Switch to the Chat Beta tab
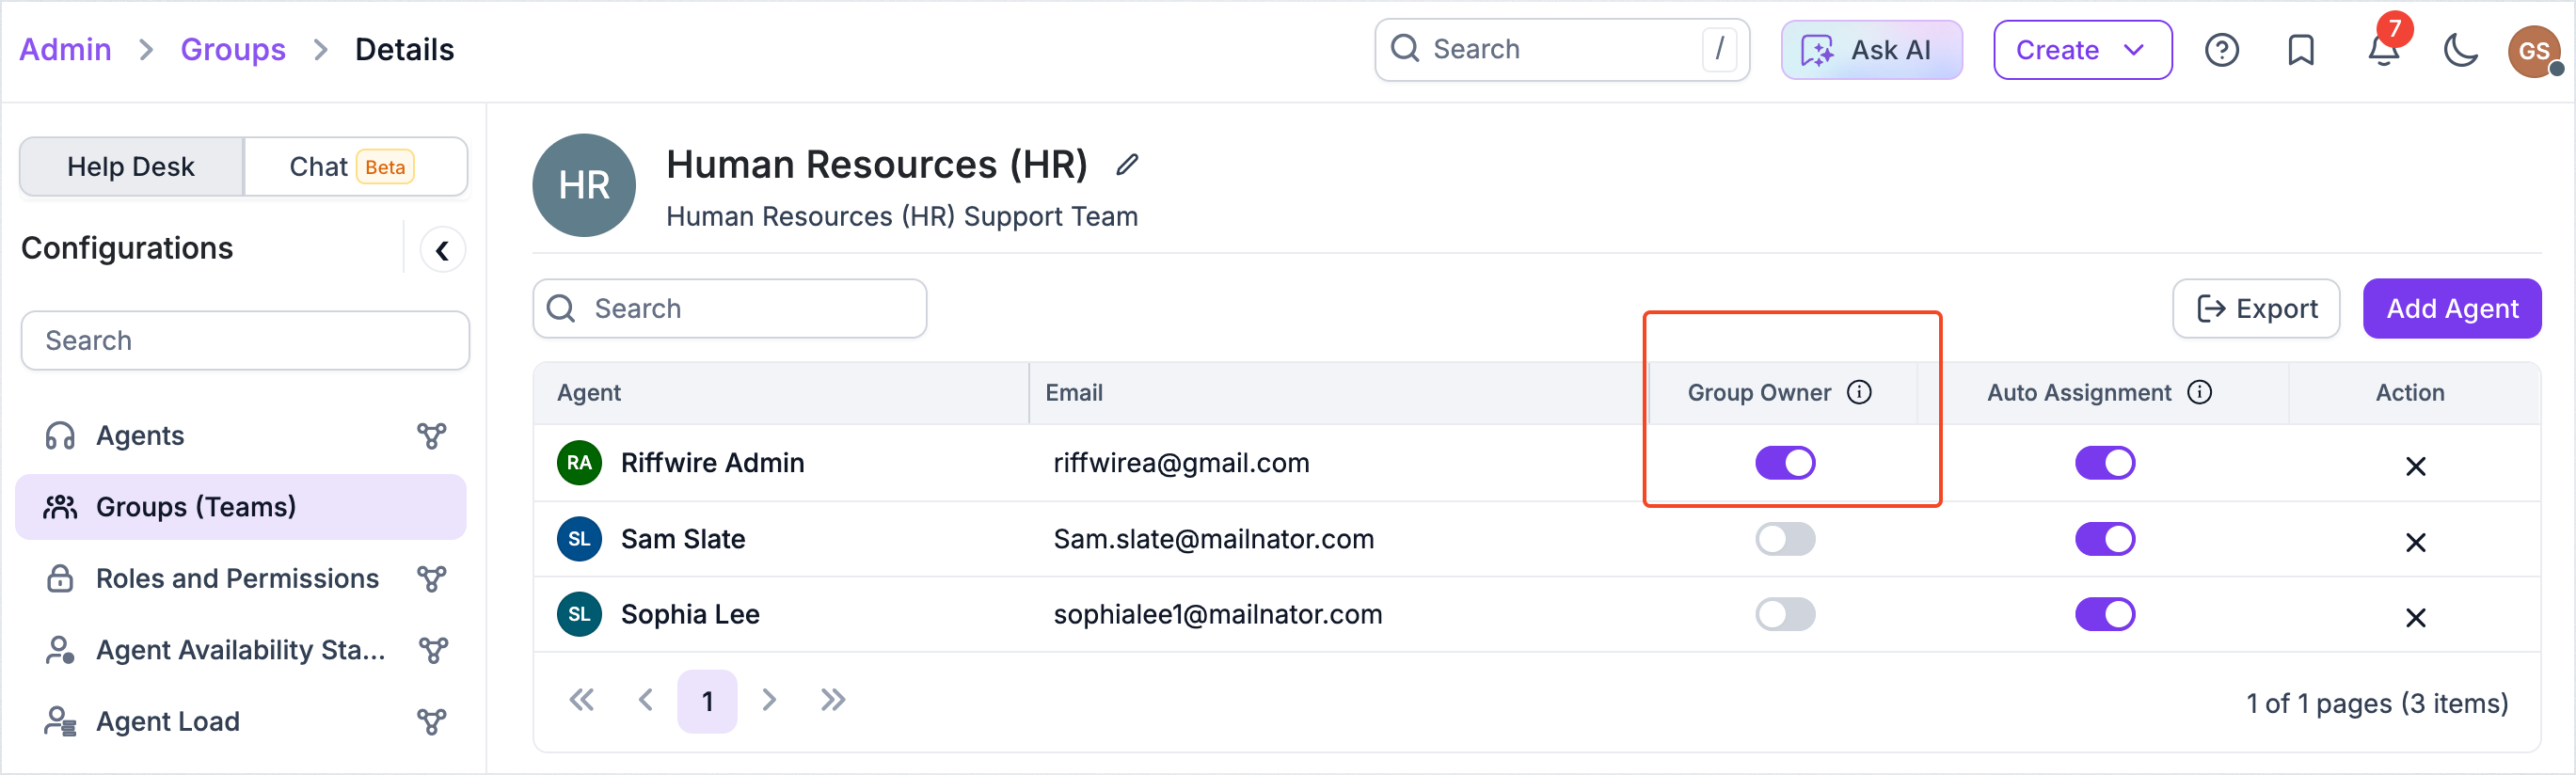Screen dimensions: 2576x775 pos(355,167)
